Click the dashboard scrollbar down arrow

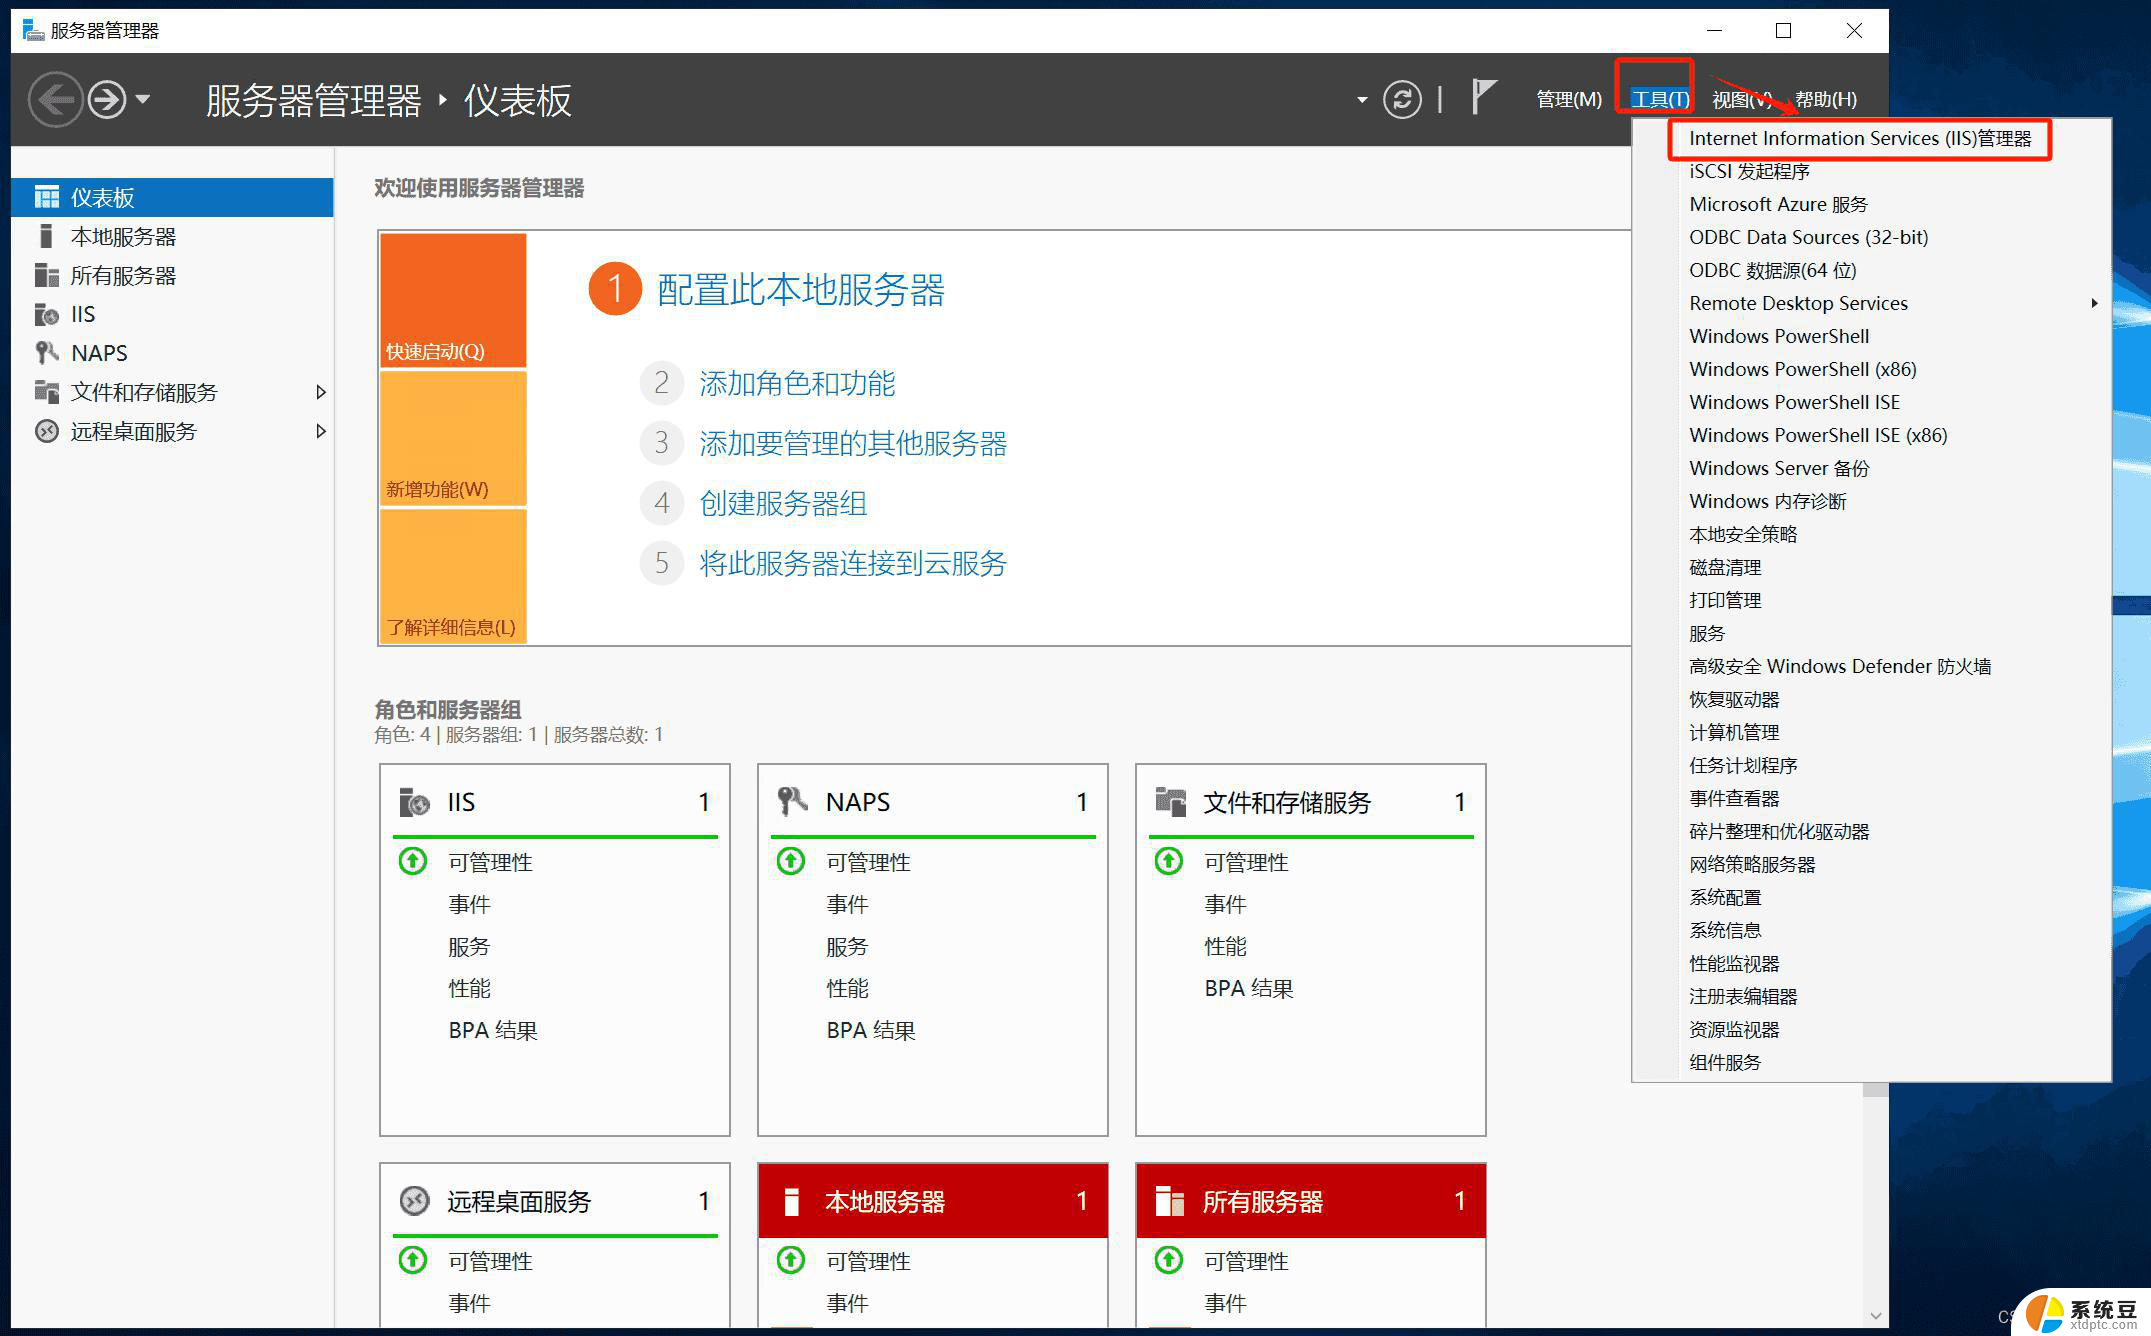point(1876,1315)
